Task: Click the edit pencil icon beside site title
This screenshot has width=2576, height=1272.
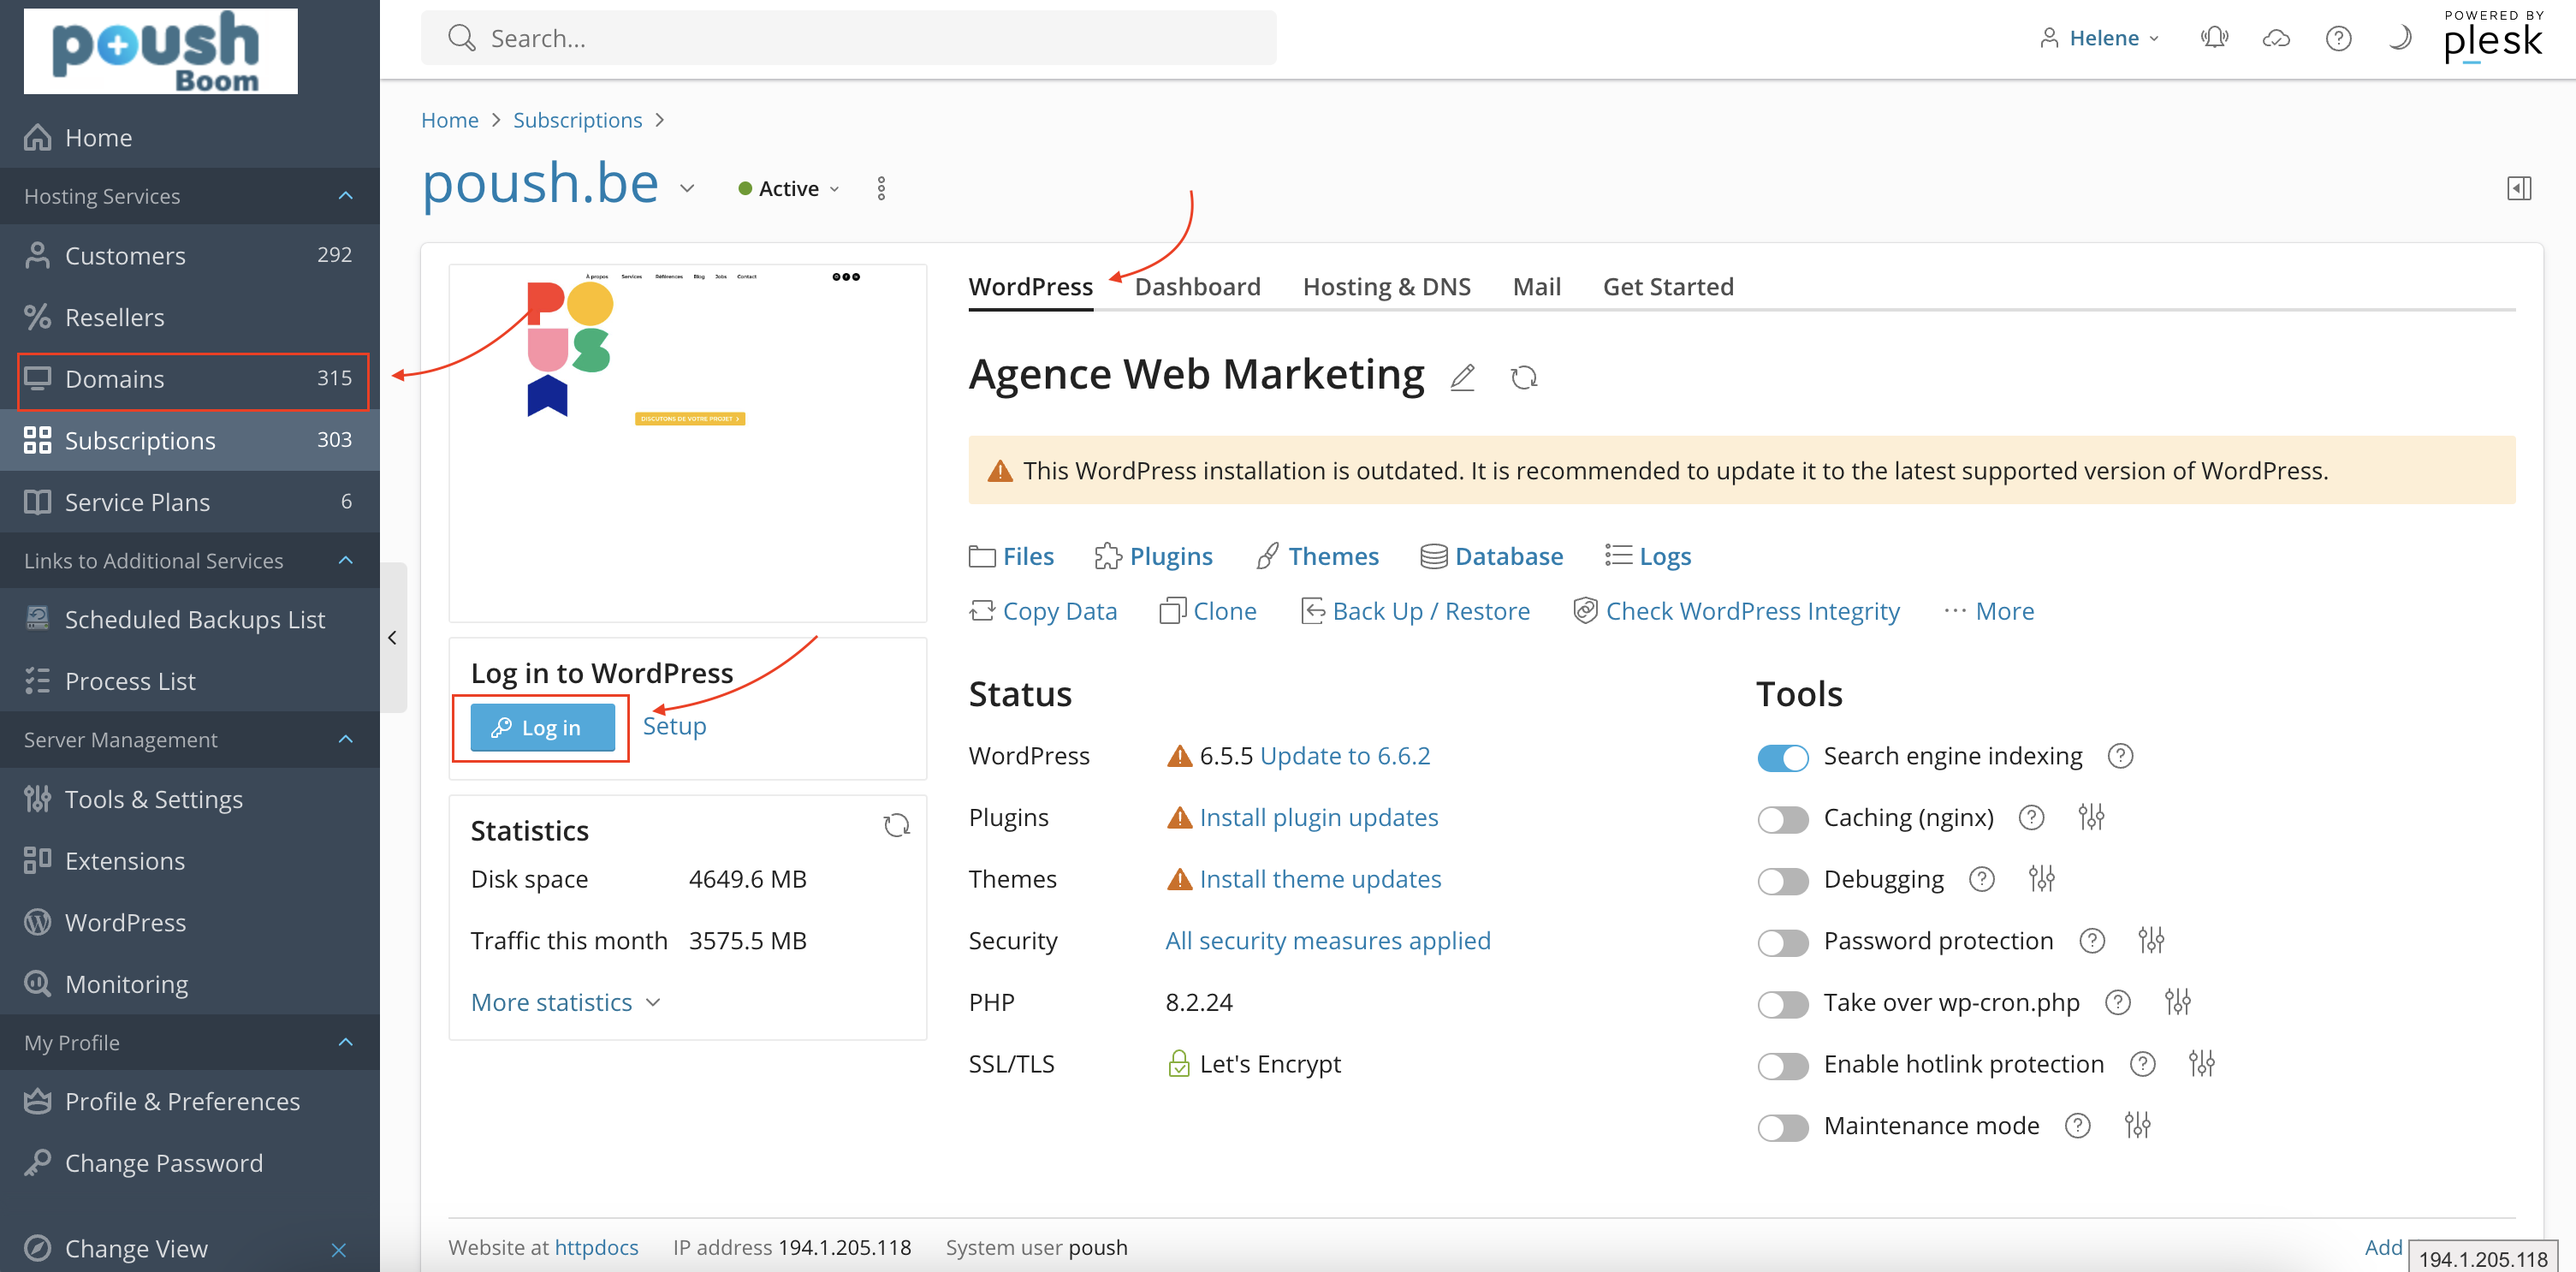Action: coord(1462,377)
